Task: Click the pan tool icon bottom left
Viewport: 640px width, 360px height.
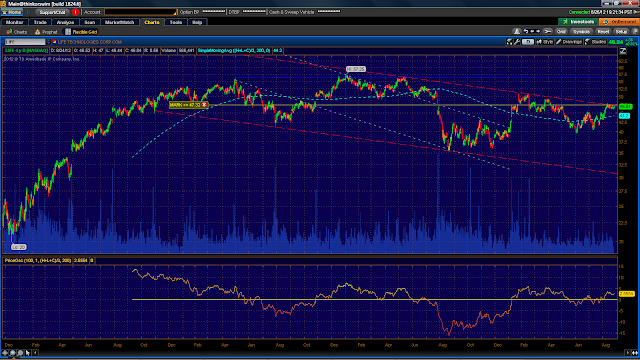Action: [5, 353]
